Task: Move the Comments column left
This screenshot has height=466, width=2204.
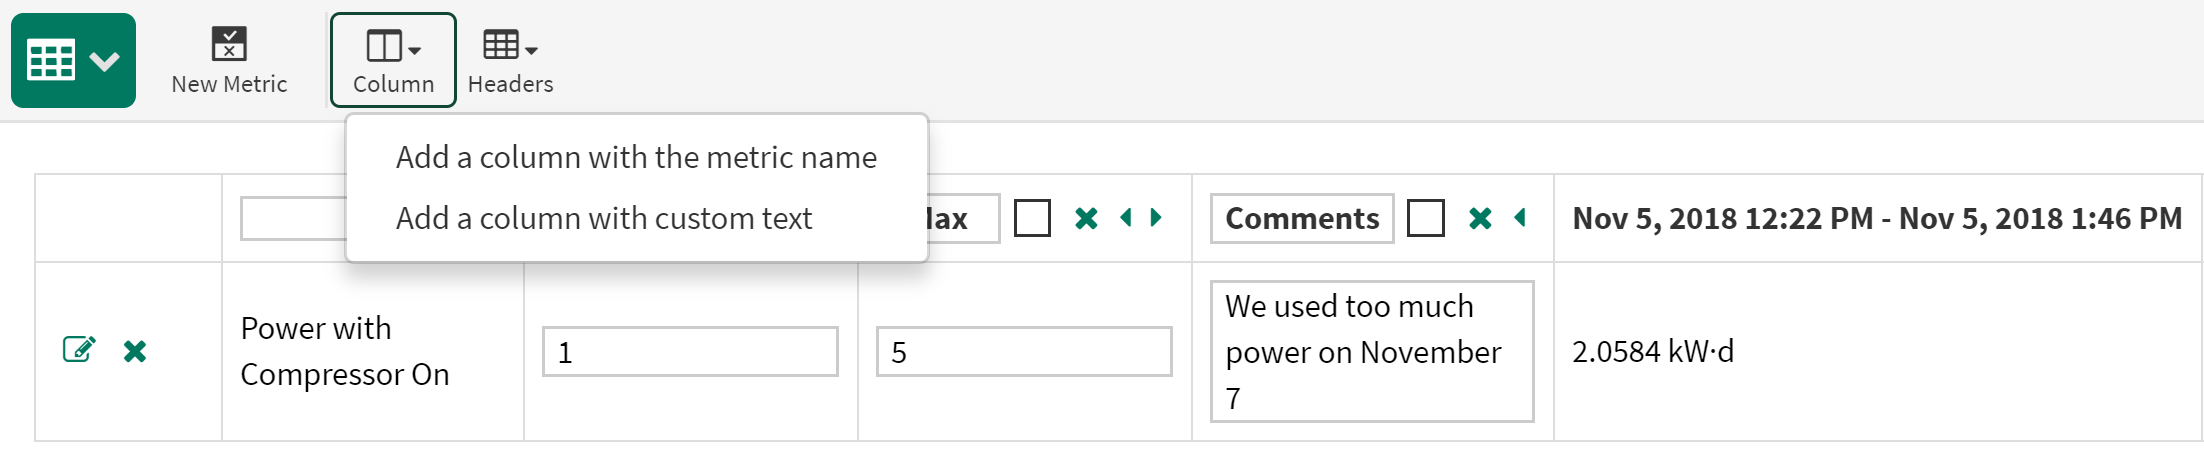Action: tap(1520, 218)
